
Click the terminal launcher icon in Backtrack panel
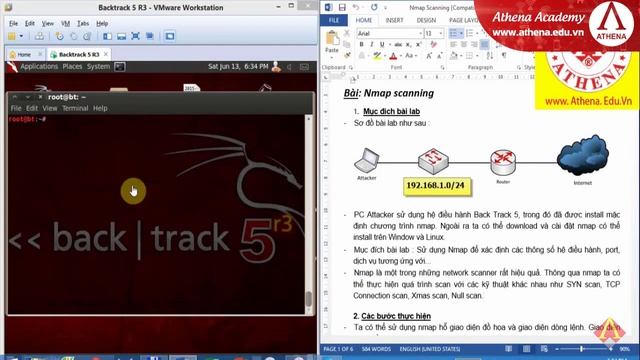pos(120,67)
